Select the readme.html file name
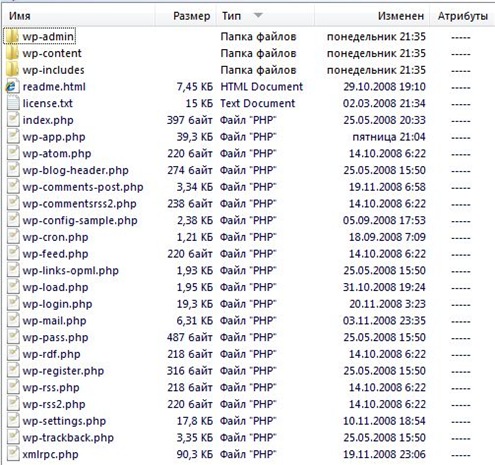This screenshot has height=465, width=495. (54, 87)
